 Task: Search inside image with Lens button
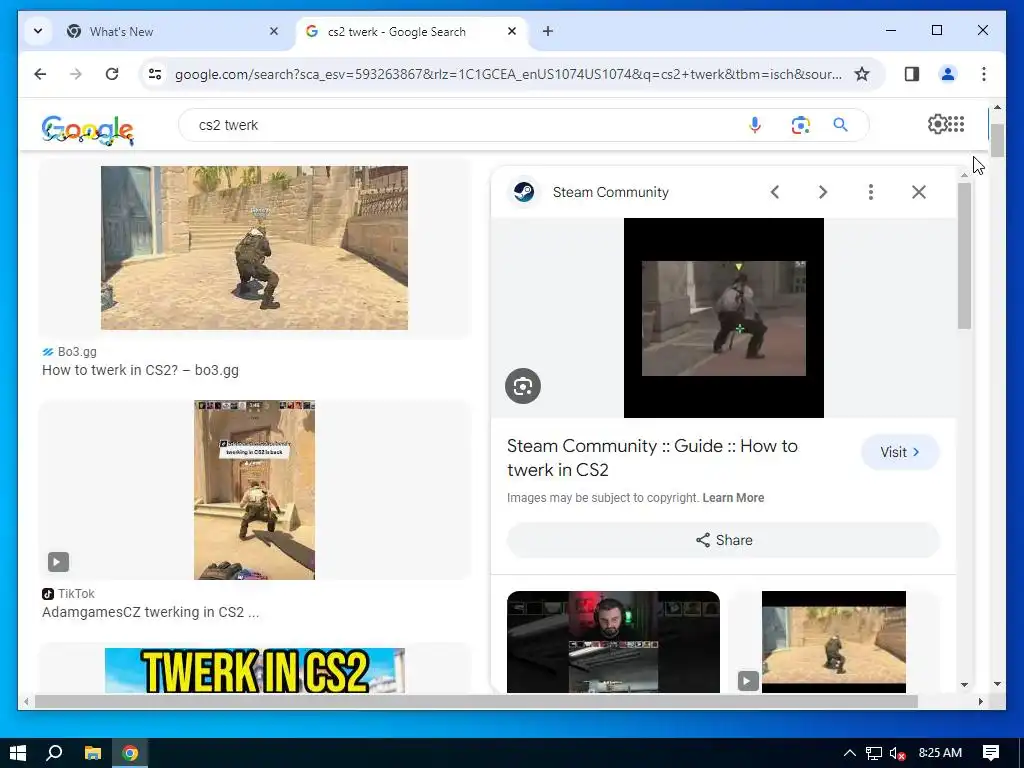coord(522,386)
